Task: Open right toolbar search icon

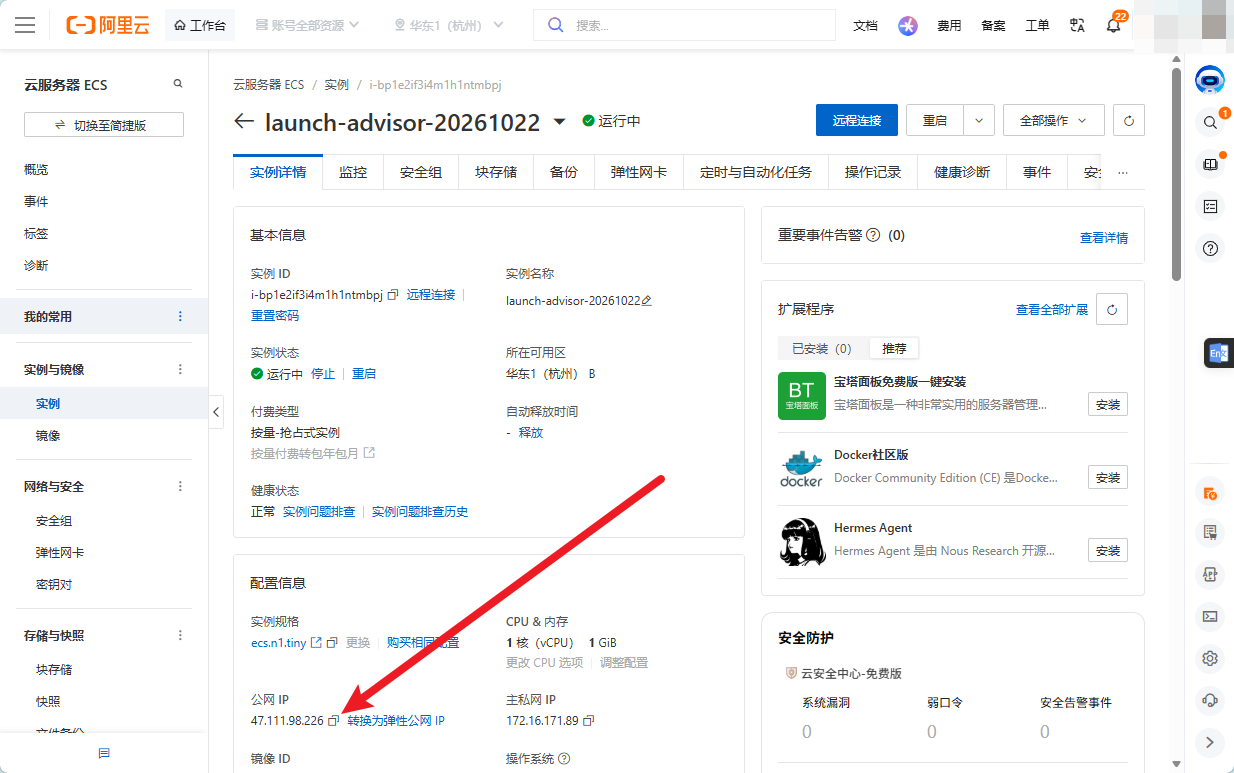Action: [1210, 122]
